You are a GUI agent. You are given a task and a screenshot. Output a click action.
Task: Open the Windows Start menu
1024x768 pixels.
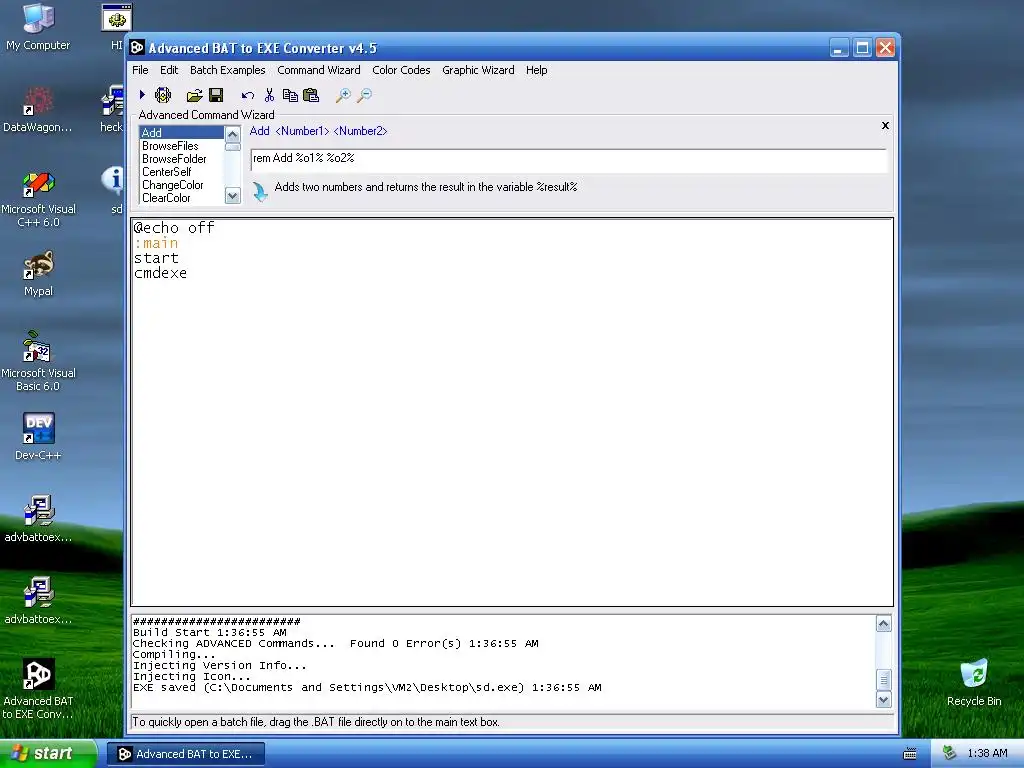(x=48, y=753)
